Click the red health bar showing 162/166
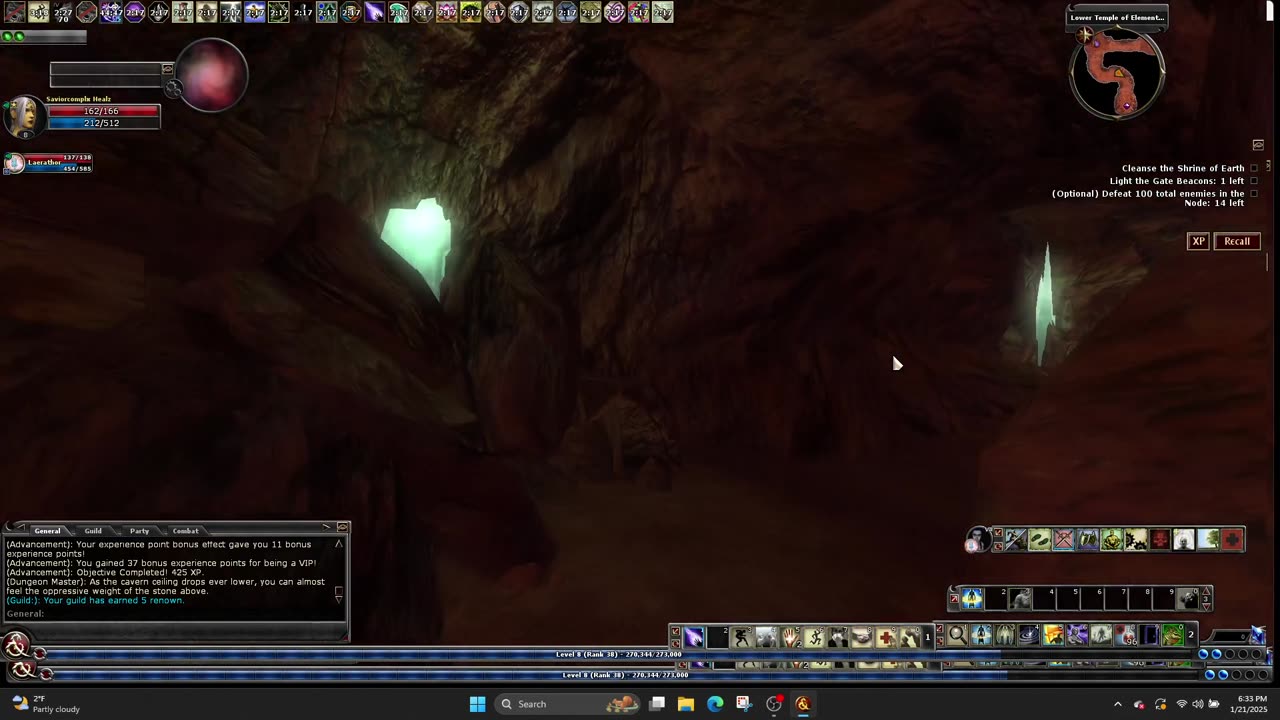The height and width of the screenshot is (720, 1280). (x=103, y=111)
